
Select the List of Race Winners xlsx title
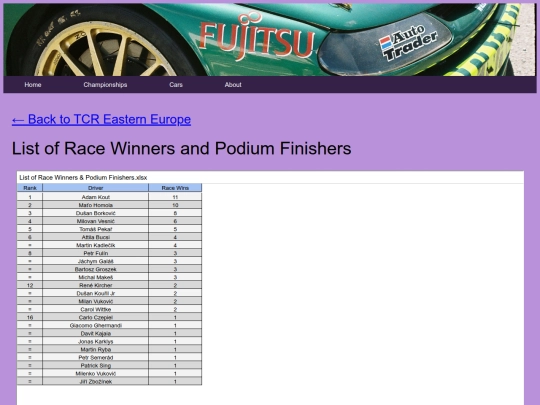(83, 178)
